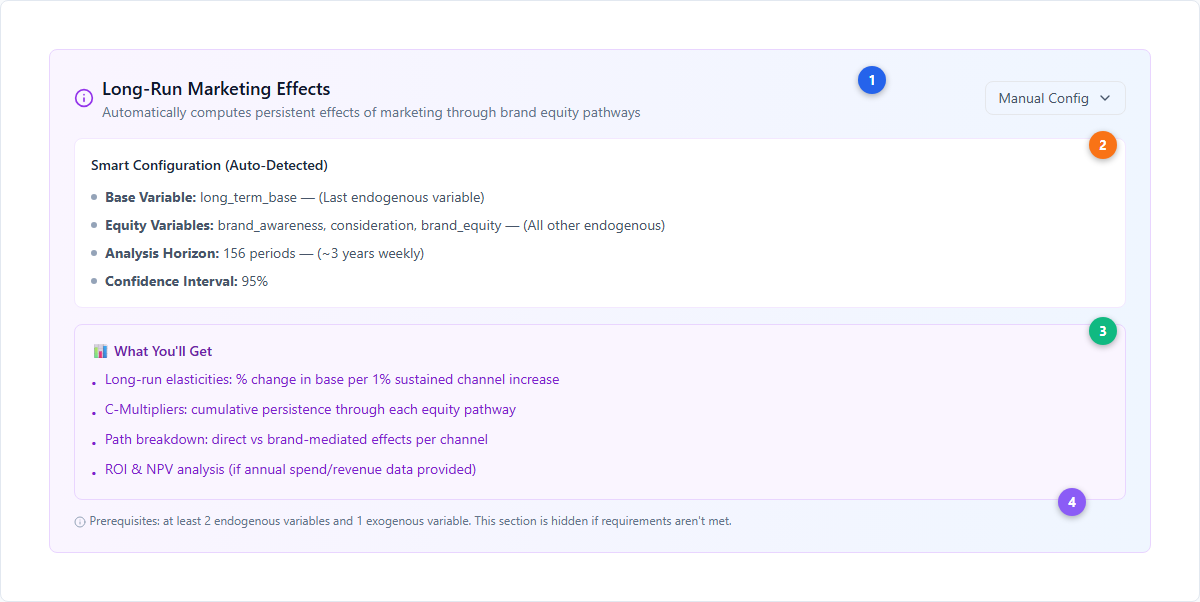Click the info icon beside Long-Run Marketing Effects

pyautogui.click(x=84, y=98)
